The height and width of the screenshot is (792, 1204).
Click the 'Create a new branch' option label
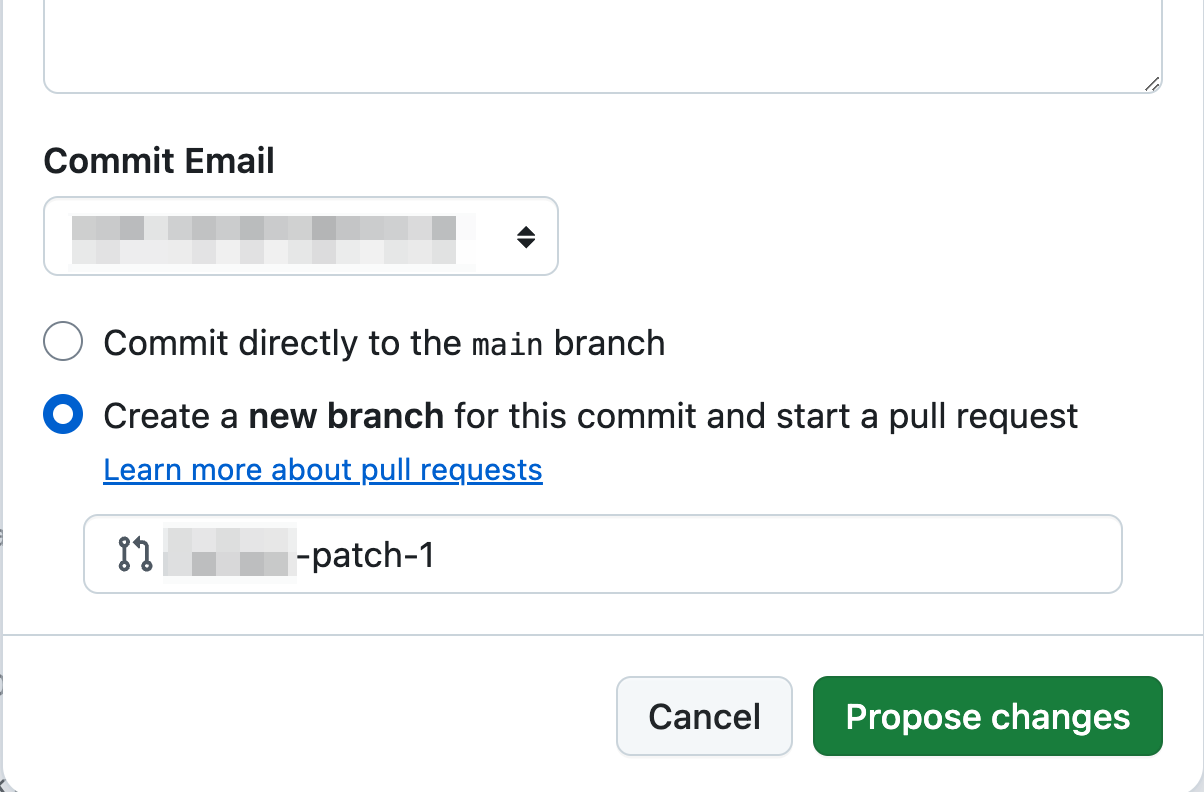point(590,415)
